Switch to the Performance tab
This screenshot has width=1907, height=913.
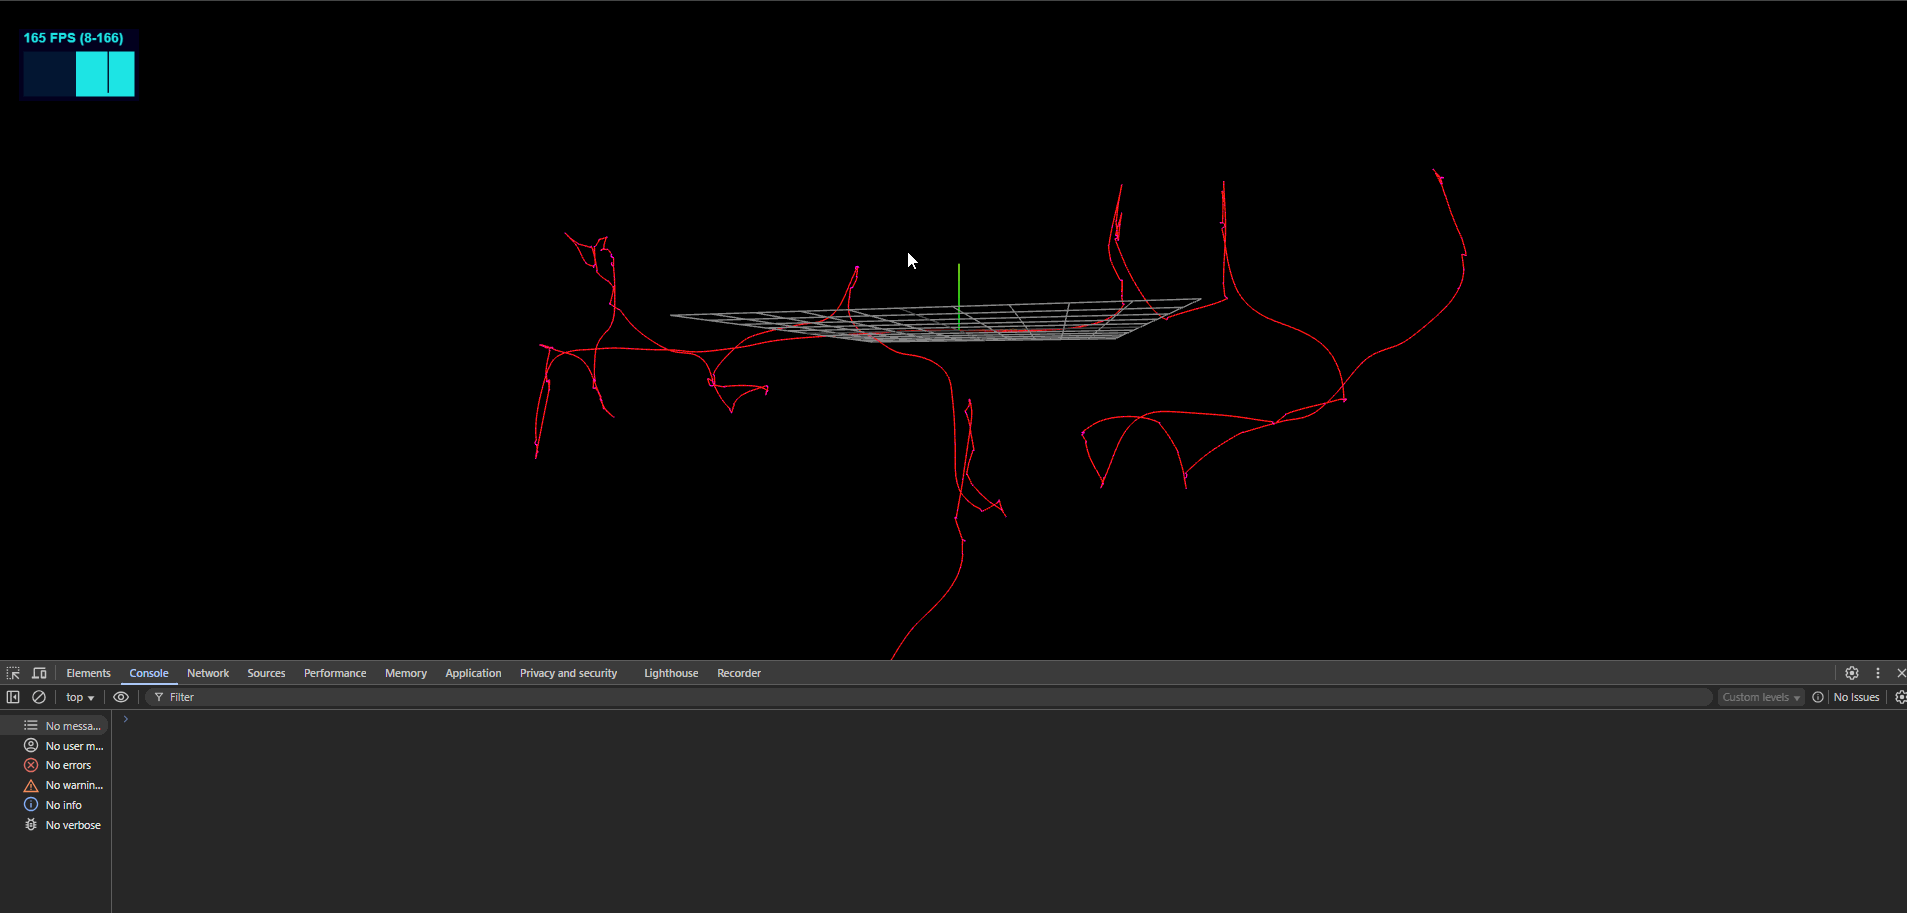pyautogui.click(x=335, y=673)
